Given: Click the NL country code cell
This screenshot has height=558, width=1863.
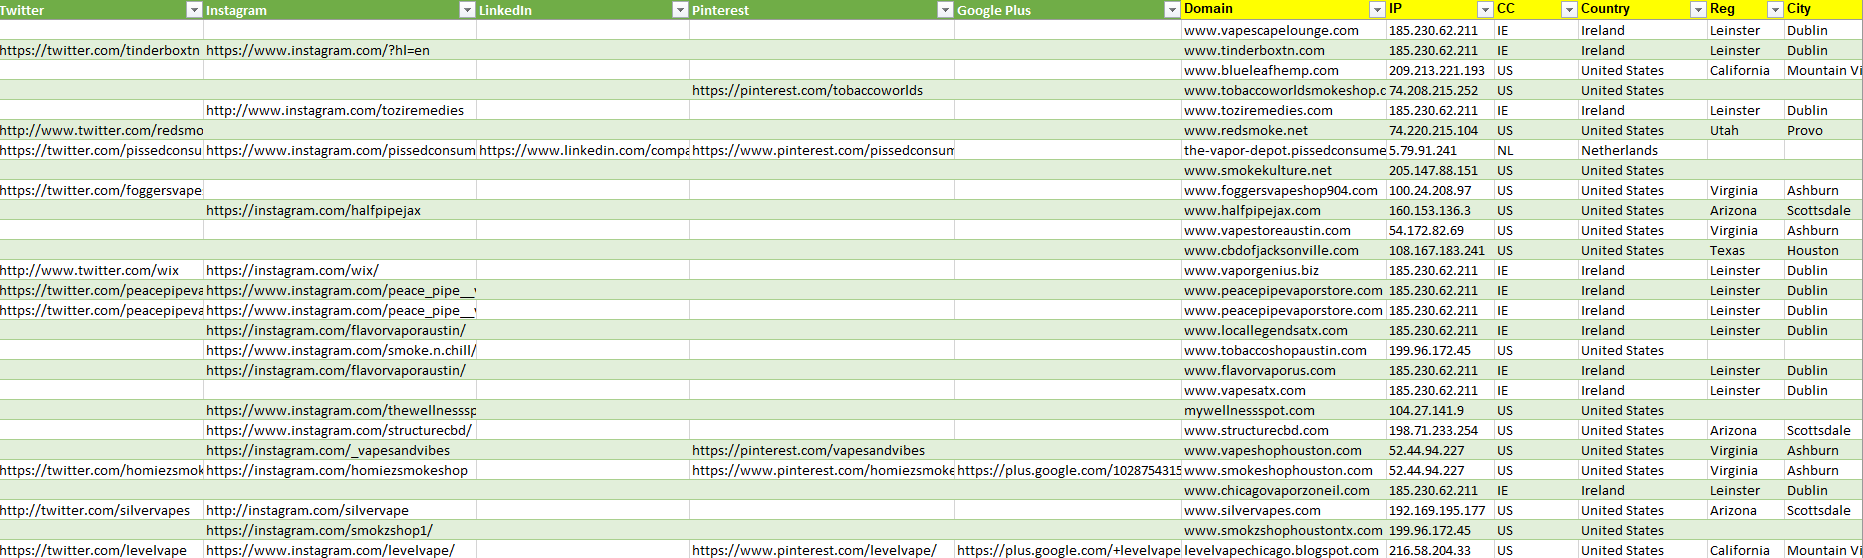Looking at the screenshot, I should coord(1536,150).
